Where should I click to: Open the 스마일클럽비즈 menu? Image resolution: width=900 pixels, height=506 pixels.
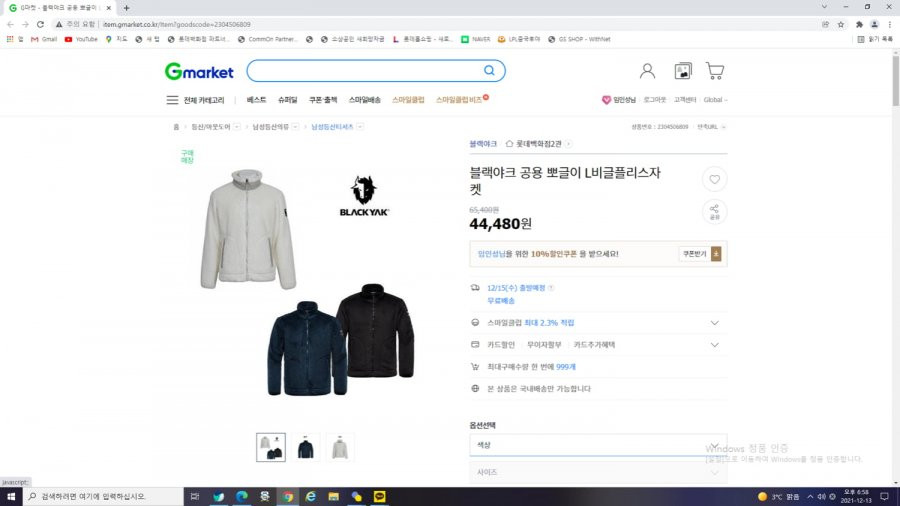click(459, 100)
